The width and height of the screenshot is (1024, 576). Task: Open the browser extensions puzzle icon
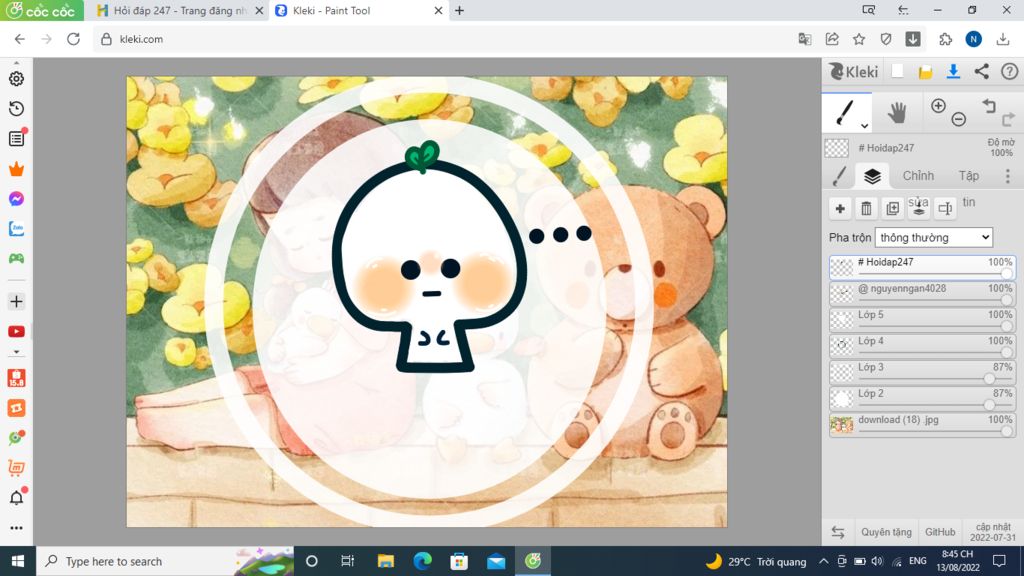(946, 39)
